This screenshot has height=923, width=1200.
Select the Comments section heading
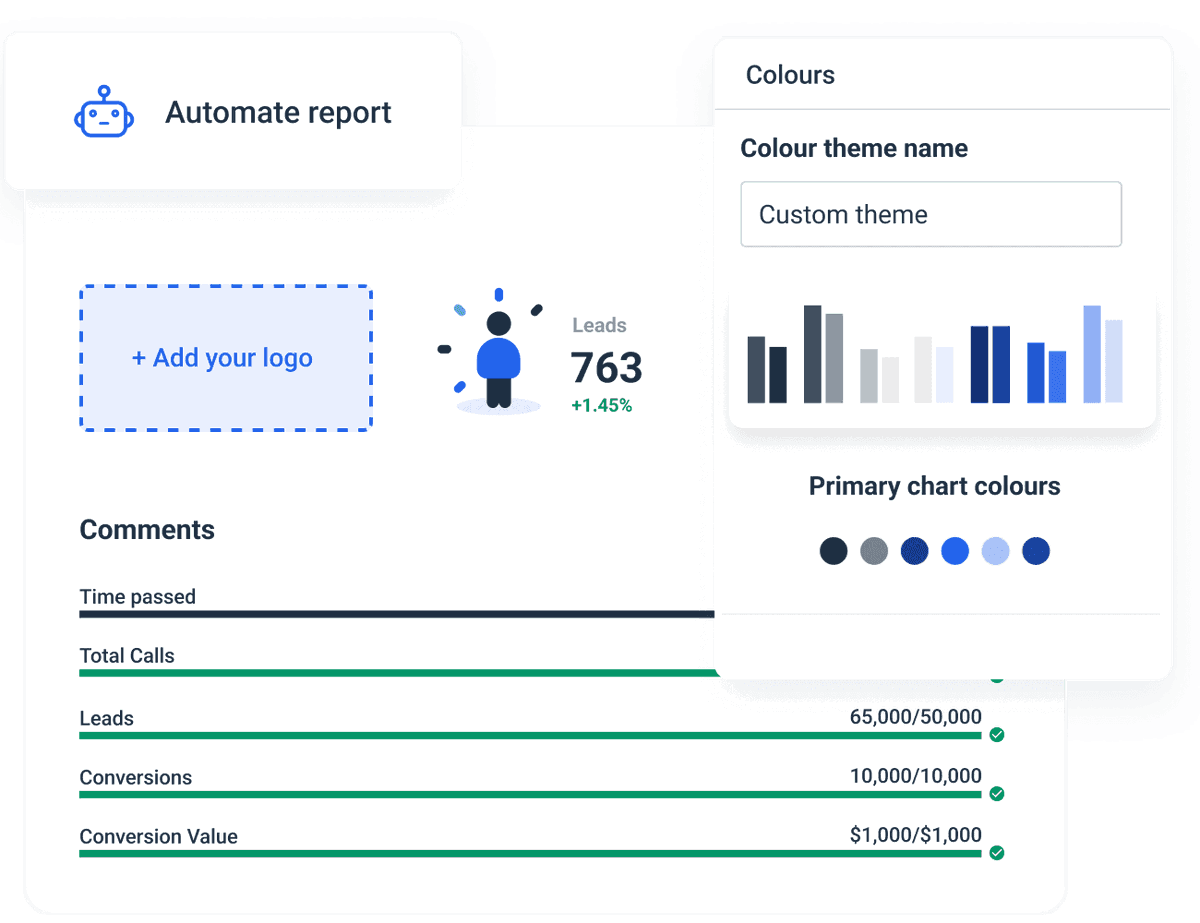click(x=147, y=529)
